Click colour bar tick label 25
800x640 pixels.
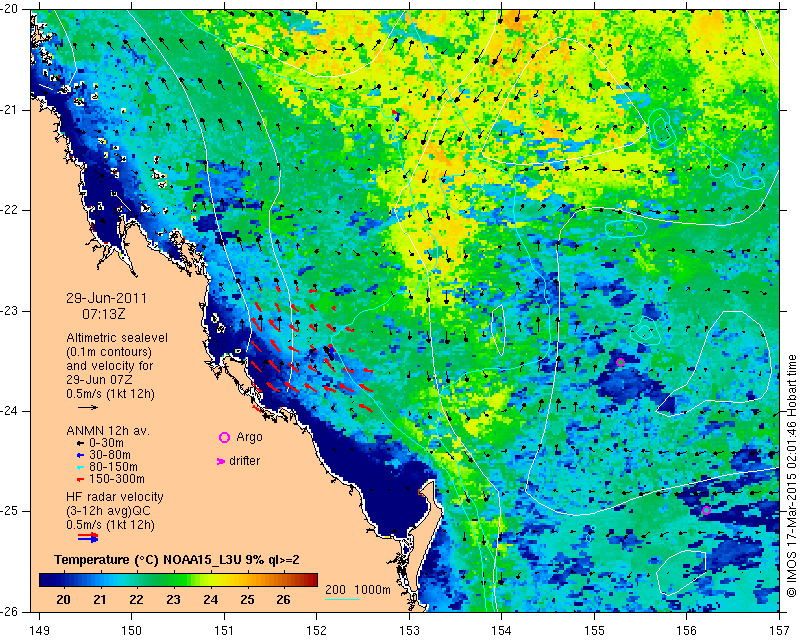coord(247,599)
